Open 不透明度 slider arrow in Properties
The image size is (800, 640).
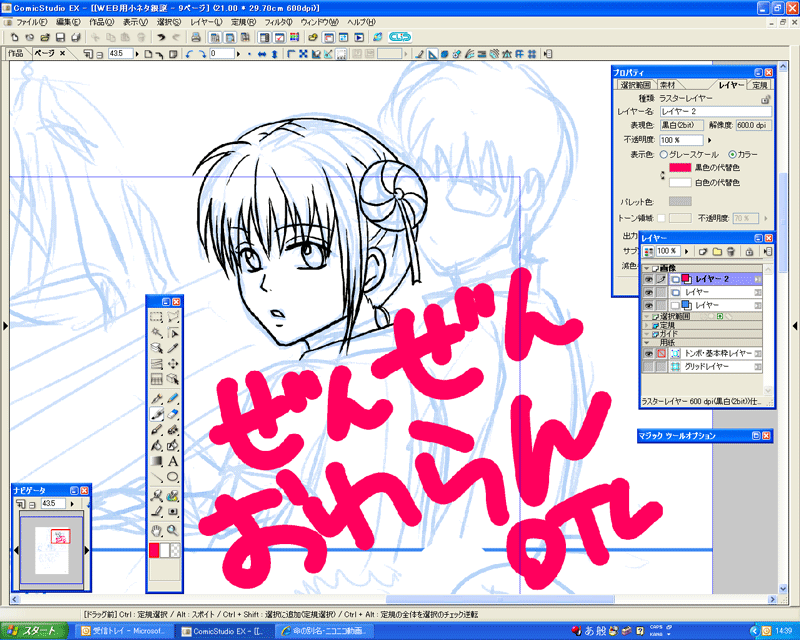(x=710, y=140)
